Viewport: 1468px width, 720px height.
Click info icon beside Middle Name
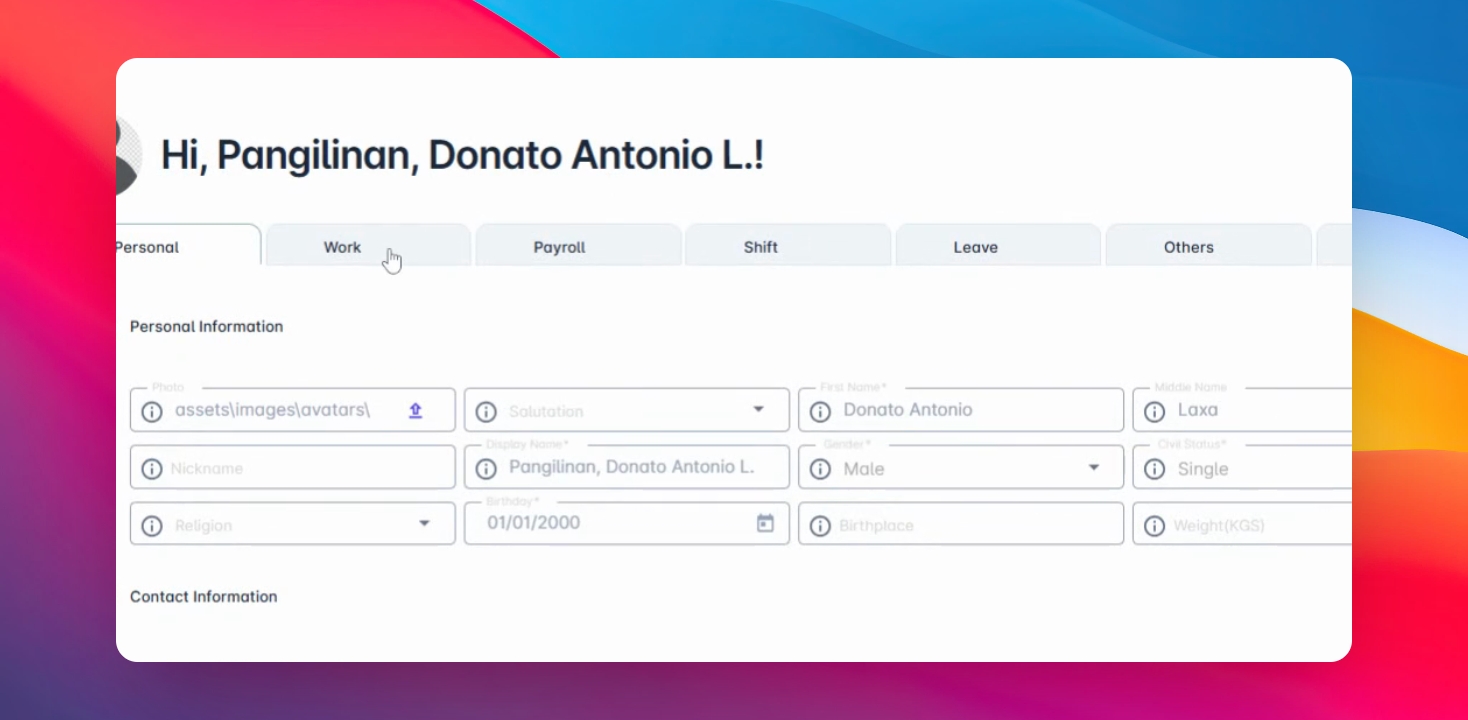click(x=1154, y=411)
